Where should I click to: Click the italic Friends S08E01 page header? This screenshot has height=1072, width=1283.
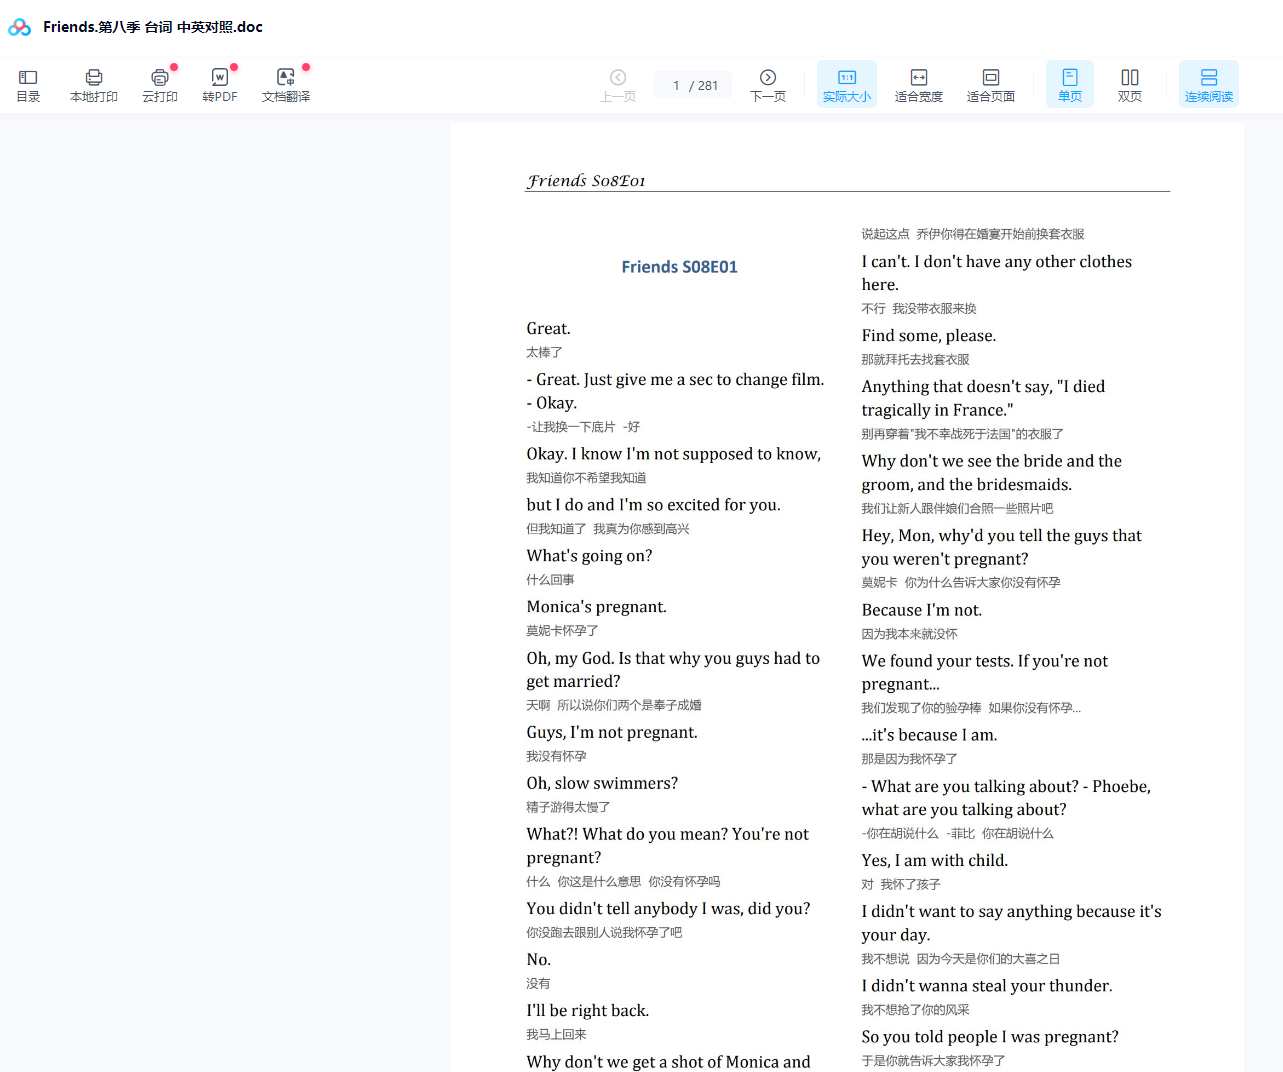(x=586, y=181)
